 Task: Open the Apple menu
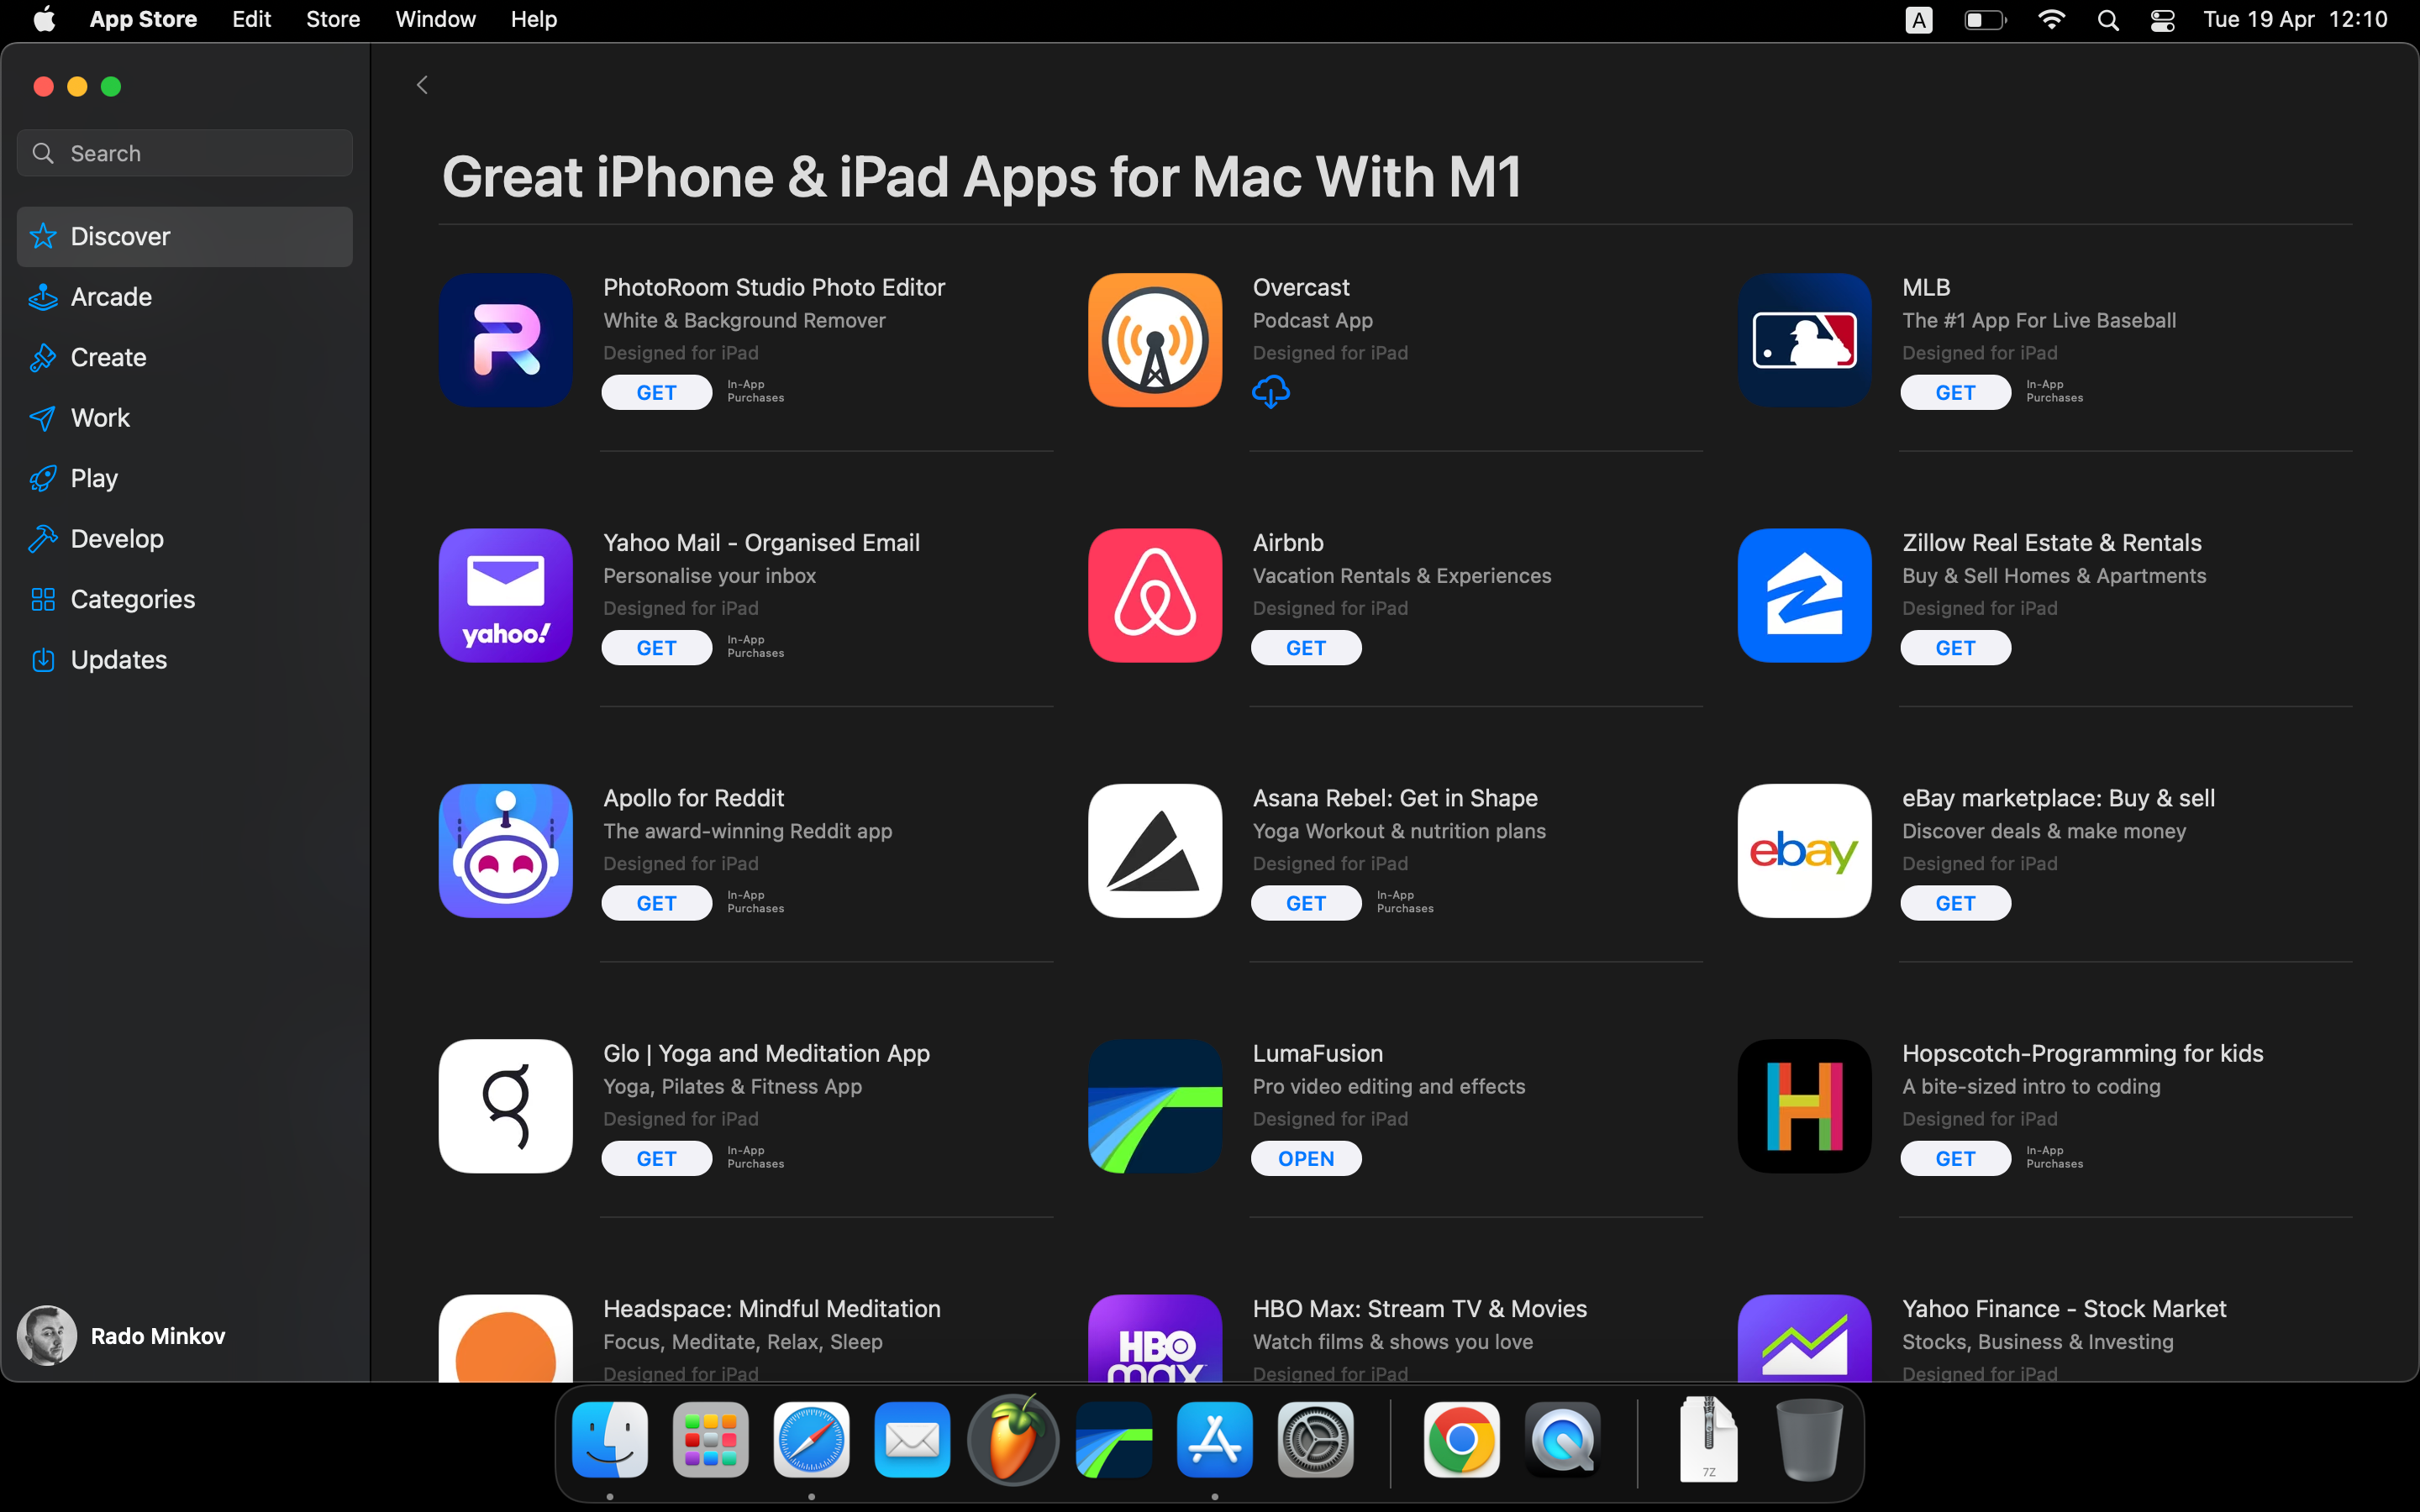pyautogui.click(x=44, y=20)
